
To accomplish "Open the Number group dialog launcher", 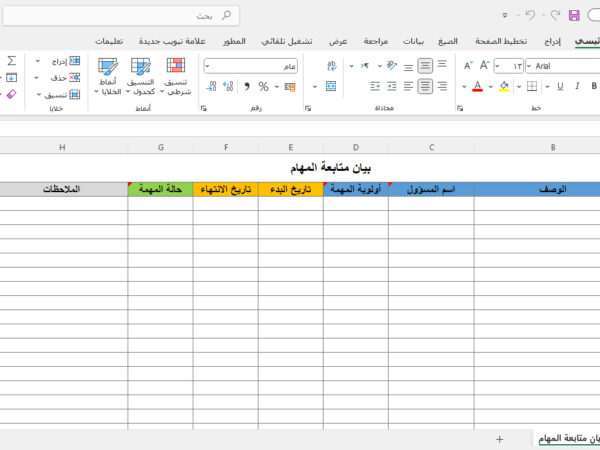I will click(x=204, y=108).
